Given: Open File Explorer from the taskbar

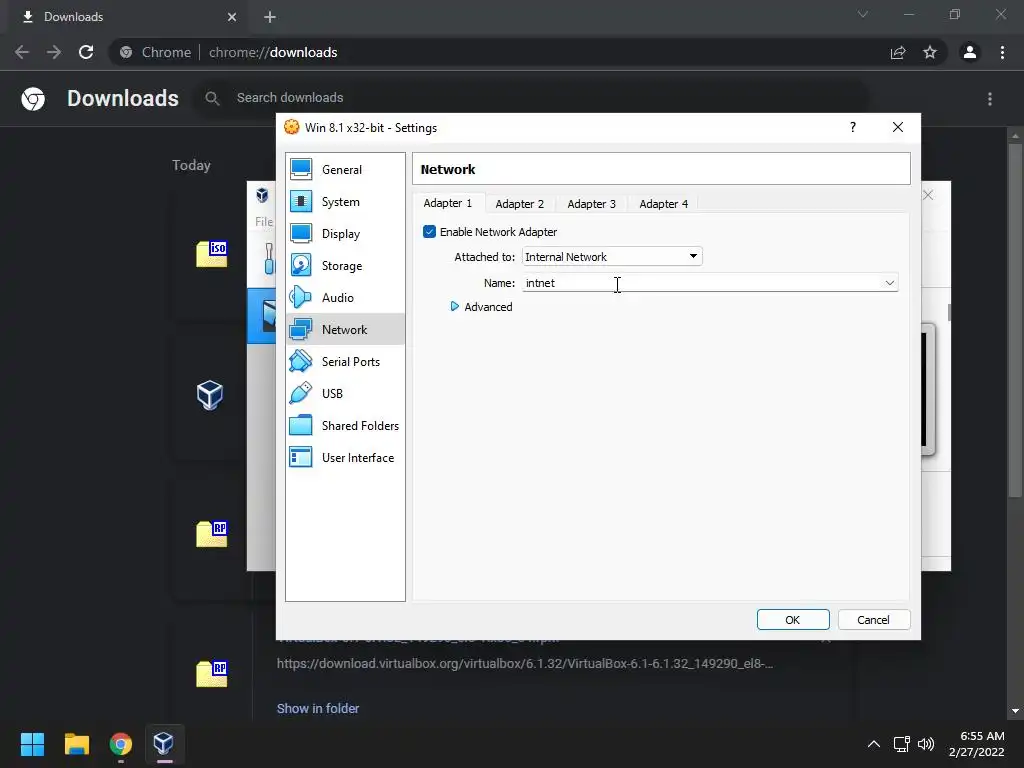Looking at the screenshot, I should [76, 744].
